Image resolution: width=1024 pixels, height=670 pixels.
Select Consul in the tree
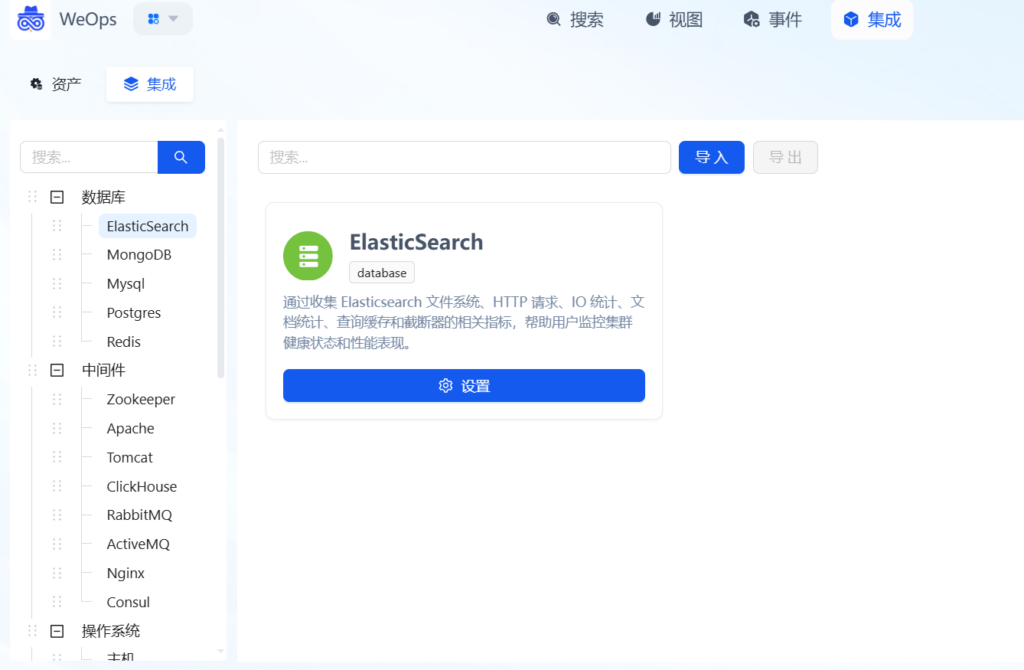point(128,602)
